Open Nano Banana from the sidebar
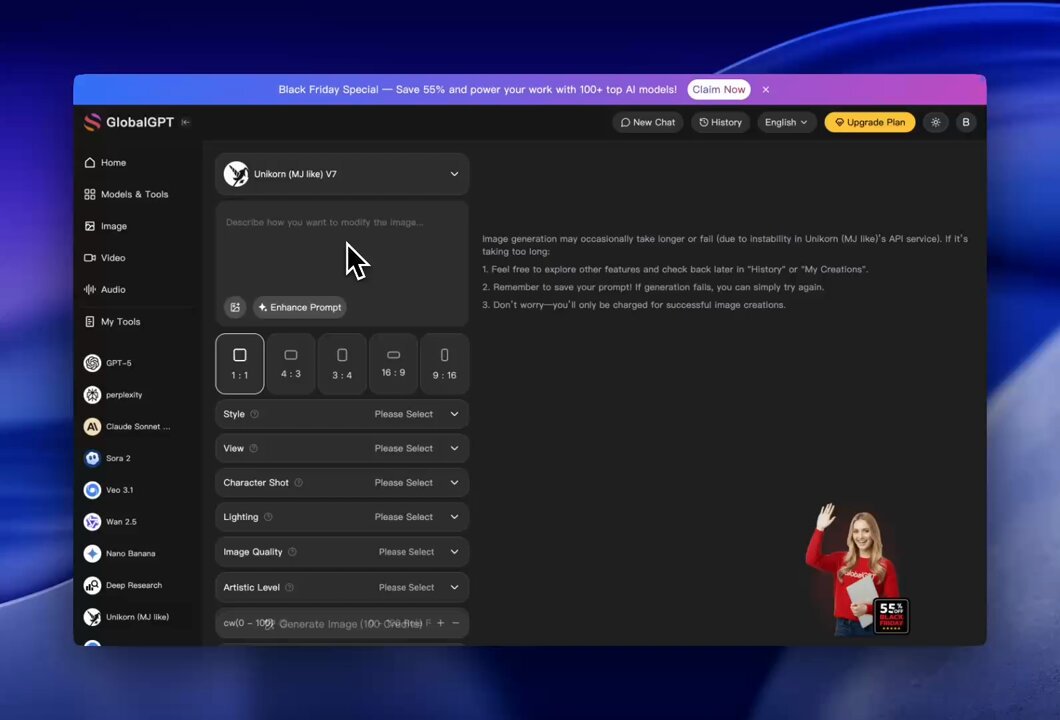This screenshot has width=1060, height=720. [120, 554]
